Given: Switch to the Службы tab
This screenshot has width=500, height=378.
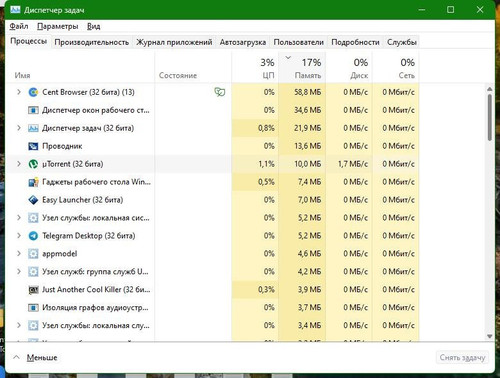Looking at the screenshot, I should click(402, 42).
